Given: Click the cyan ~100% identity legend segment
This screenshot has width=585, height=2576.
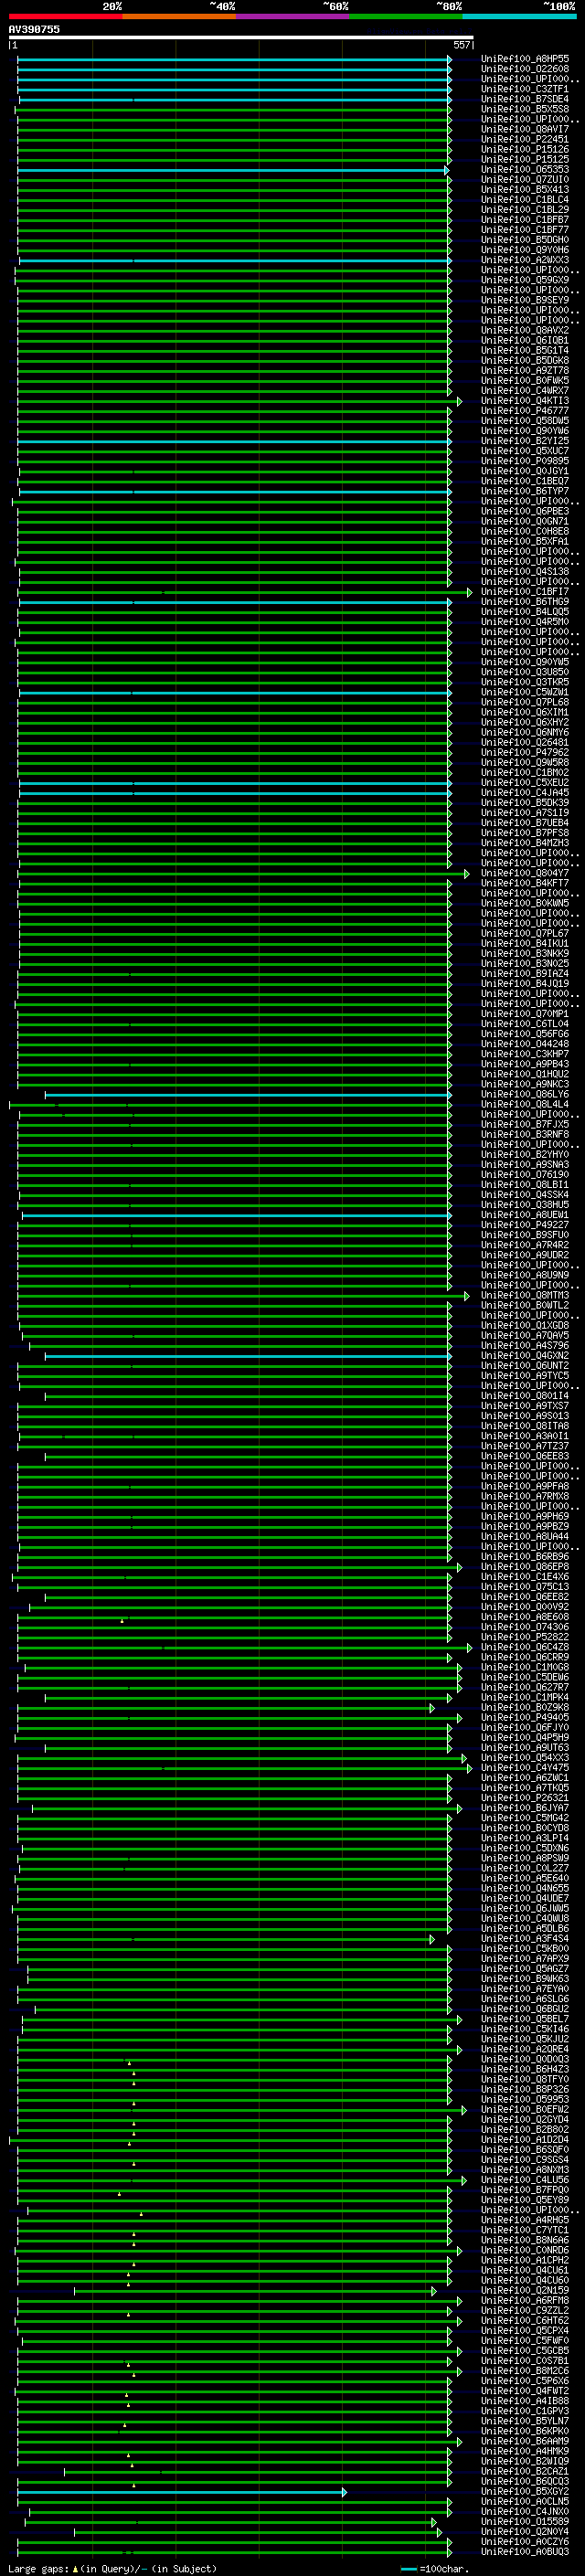Looking at the screenshot, I should tap(519, 16).
